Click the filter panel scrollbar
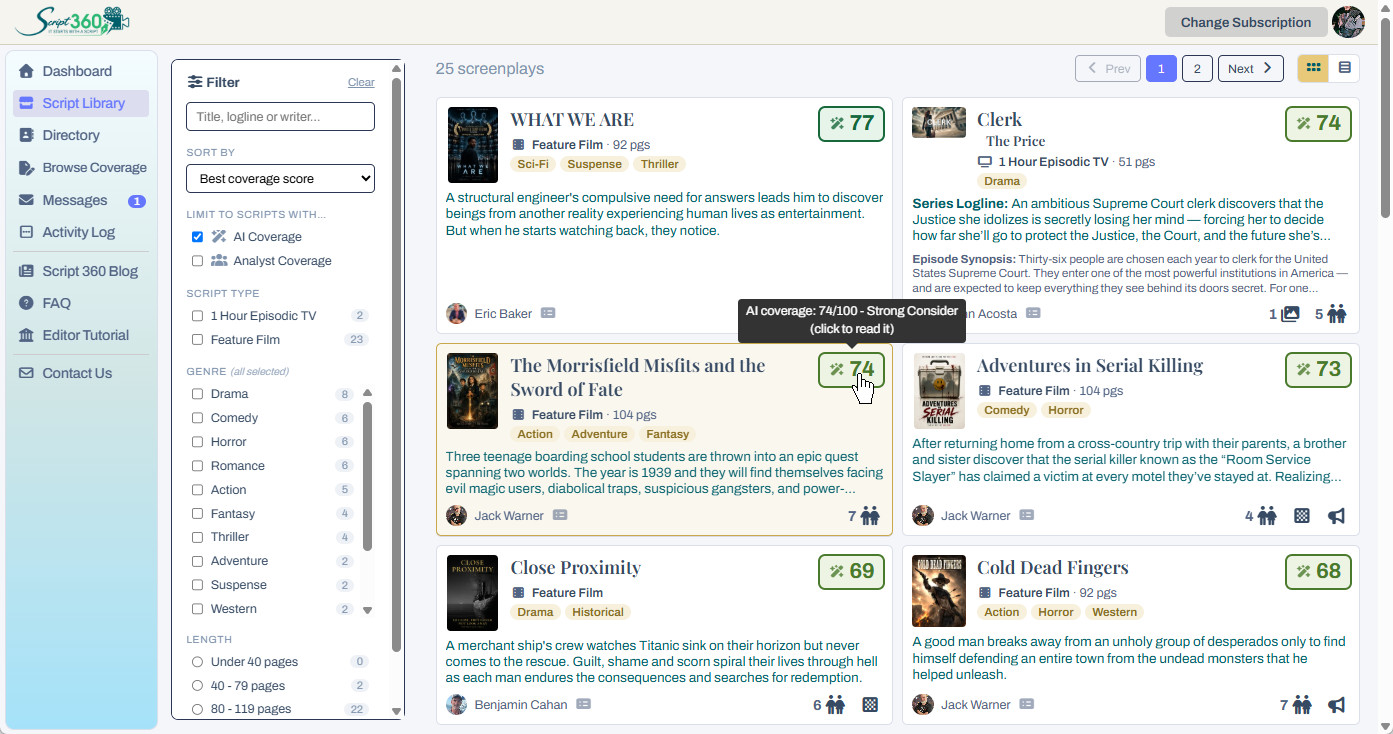 point(396,365)
